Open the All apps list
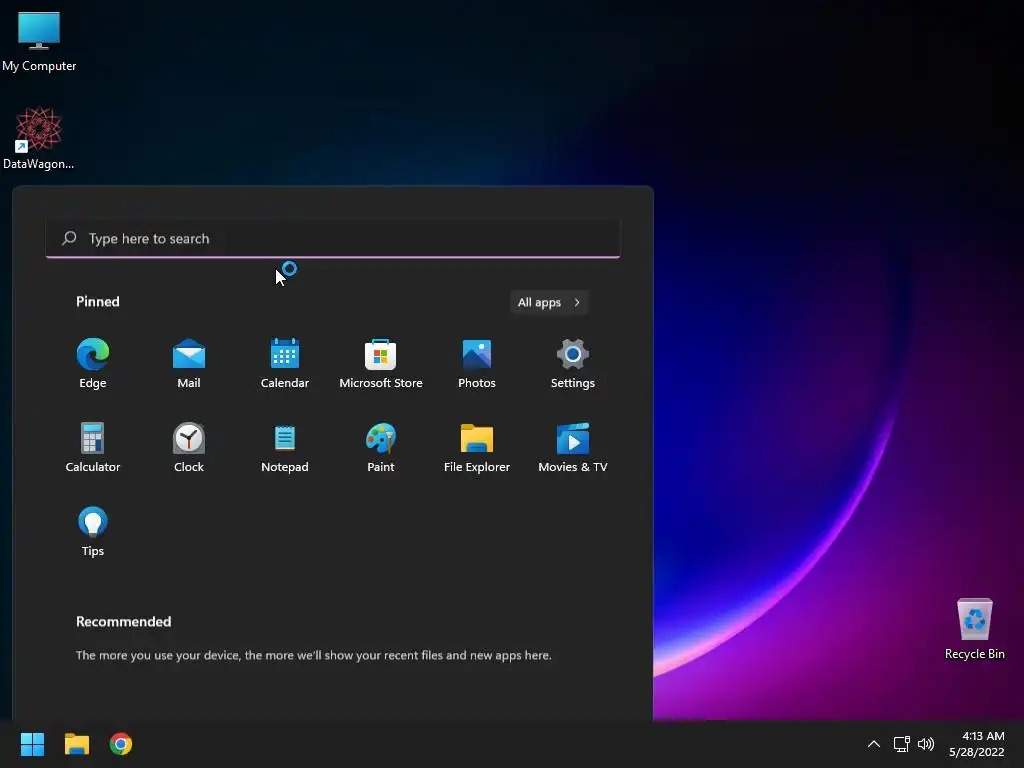The image size is (1024, 768). point(549,302)
